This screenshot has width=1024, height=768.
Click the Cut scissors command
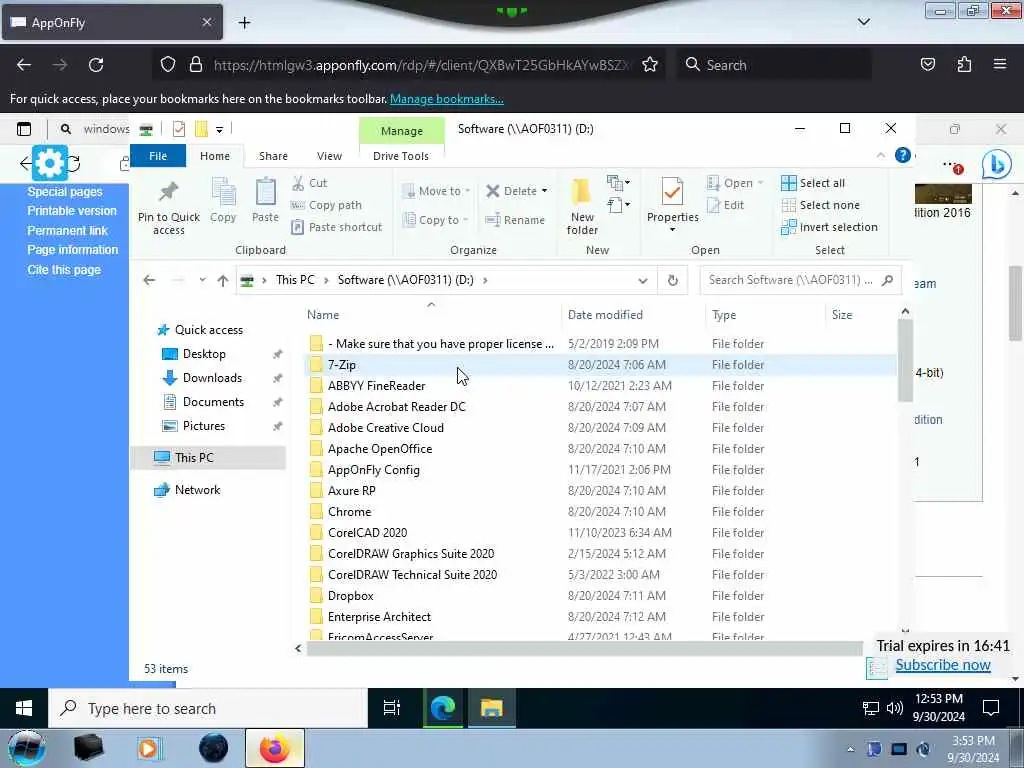310,184
